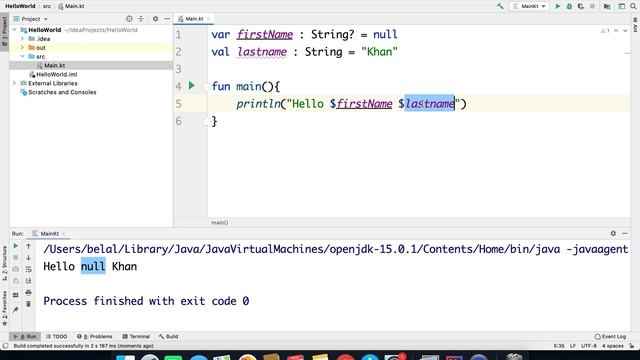Viewport: 640px width, 360px height.
Task: Pin the Run tab
Action: (x=16, y=310)
